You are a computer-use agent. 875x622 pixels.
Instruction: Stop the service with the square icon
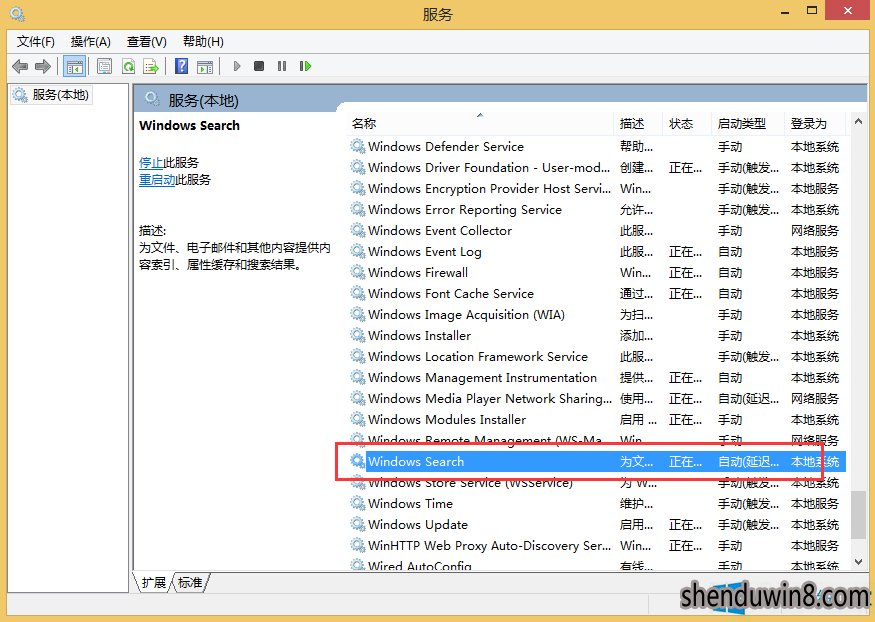click(259, 66)
